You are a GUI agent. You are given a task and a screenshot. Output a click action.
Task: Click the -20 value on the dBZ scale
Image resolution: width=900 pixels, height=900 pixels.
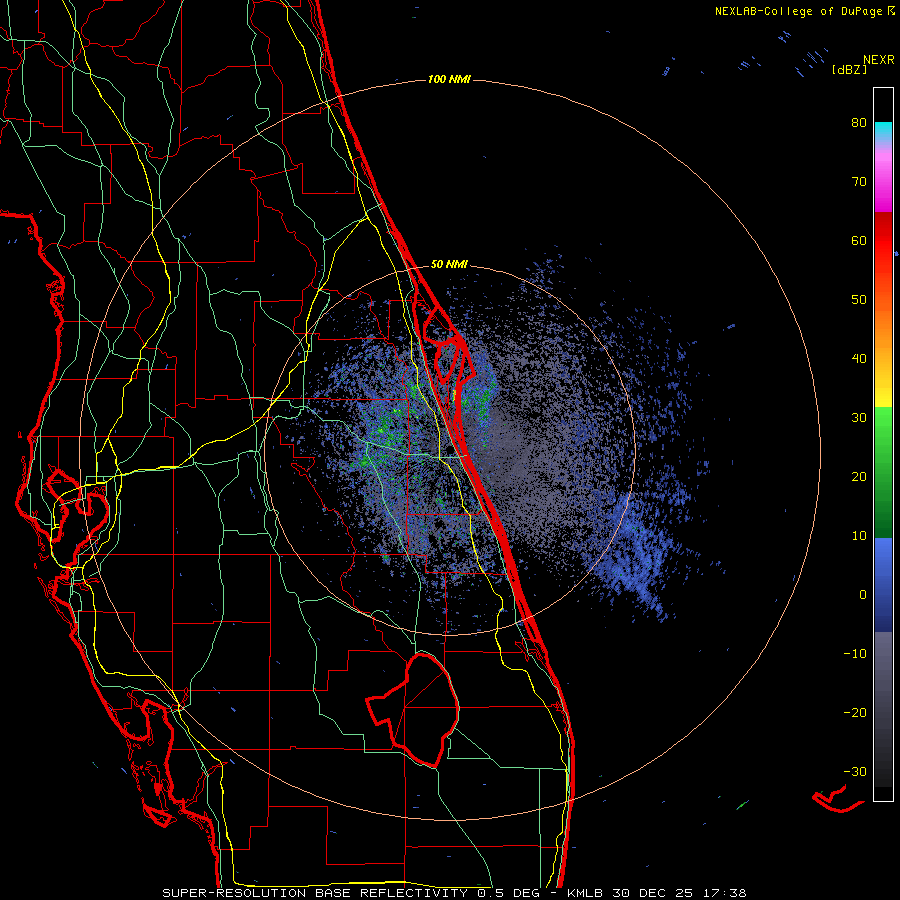point(855,713)
